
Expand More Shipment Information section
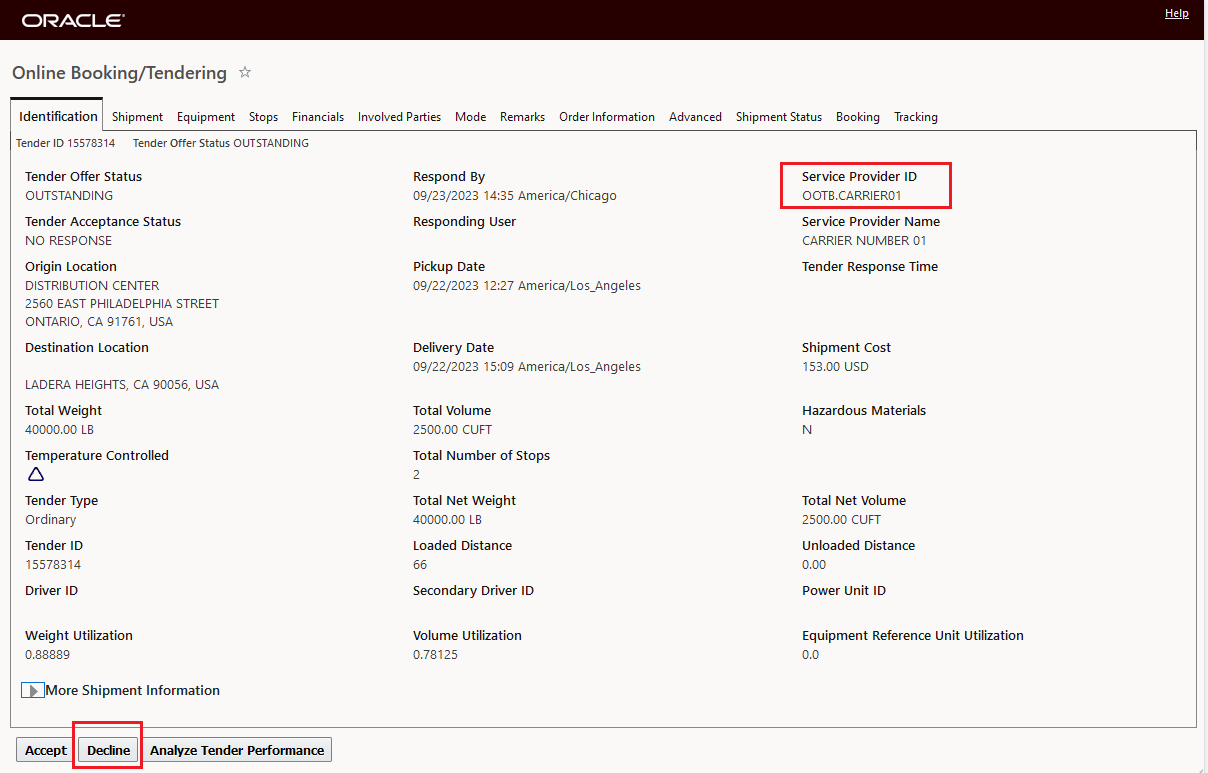coord(33,691)
